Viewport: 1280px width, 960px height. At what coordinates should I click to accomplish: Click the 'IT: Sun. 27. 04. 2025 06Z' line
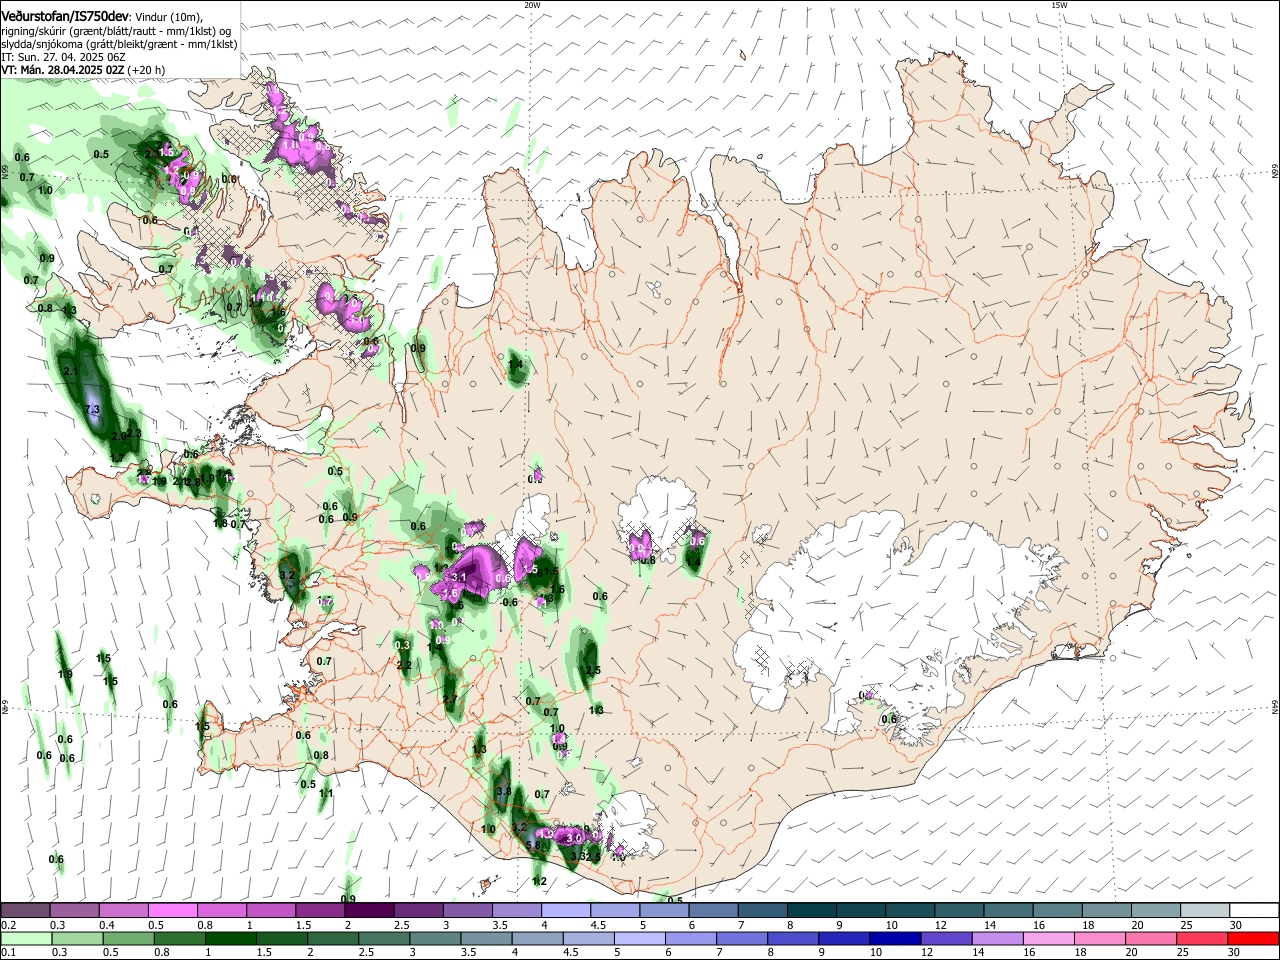(x=63, y=57)
